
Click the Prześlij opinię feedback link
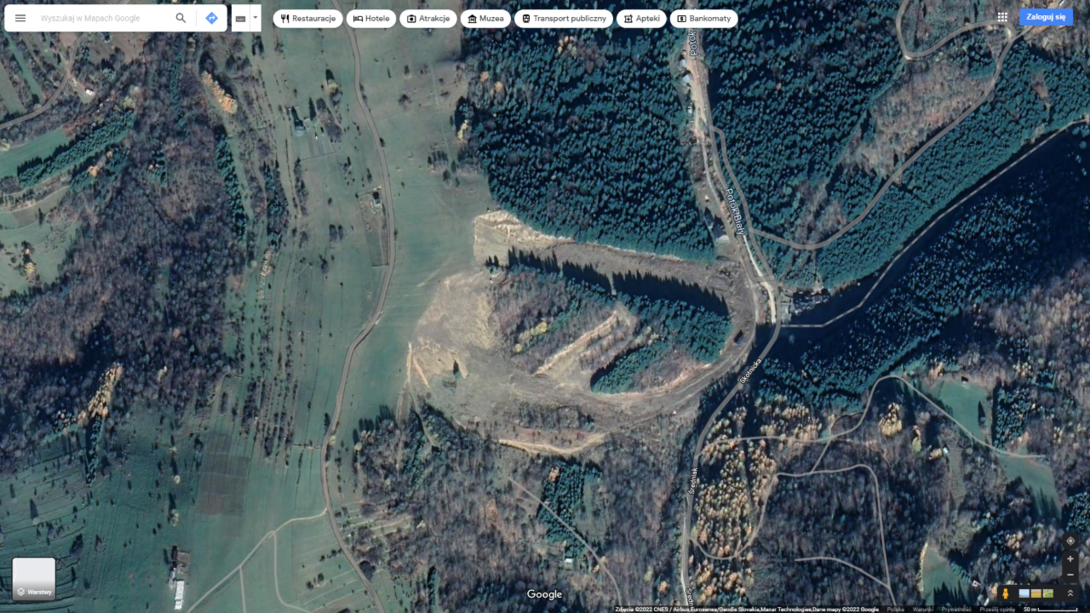[997, 610]
